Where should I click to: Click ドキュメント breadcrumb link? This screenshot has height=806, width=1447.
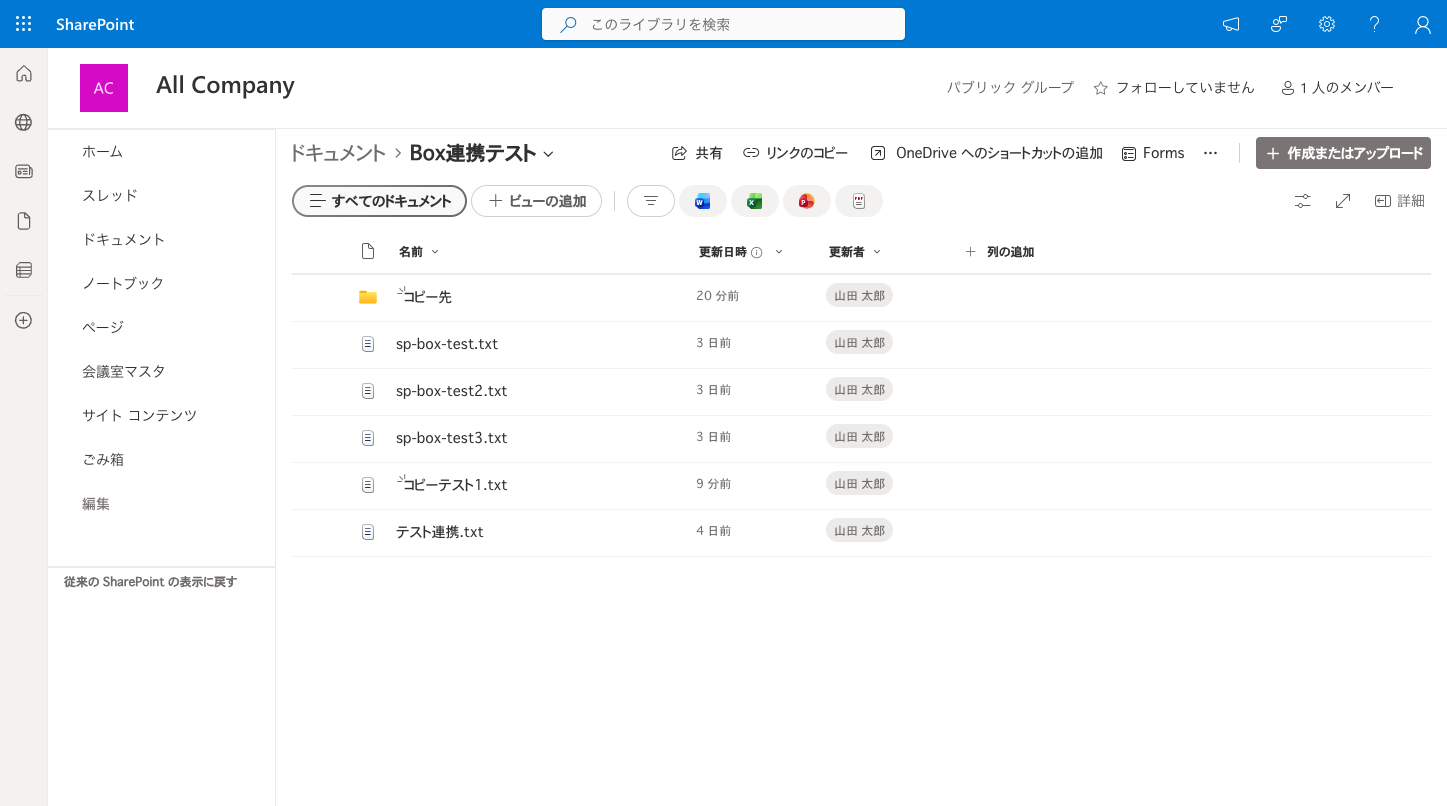point(337,153)
